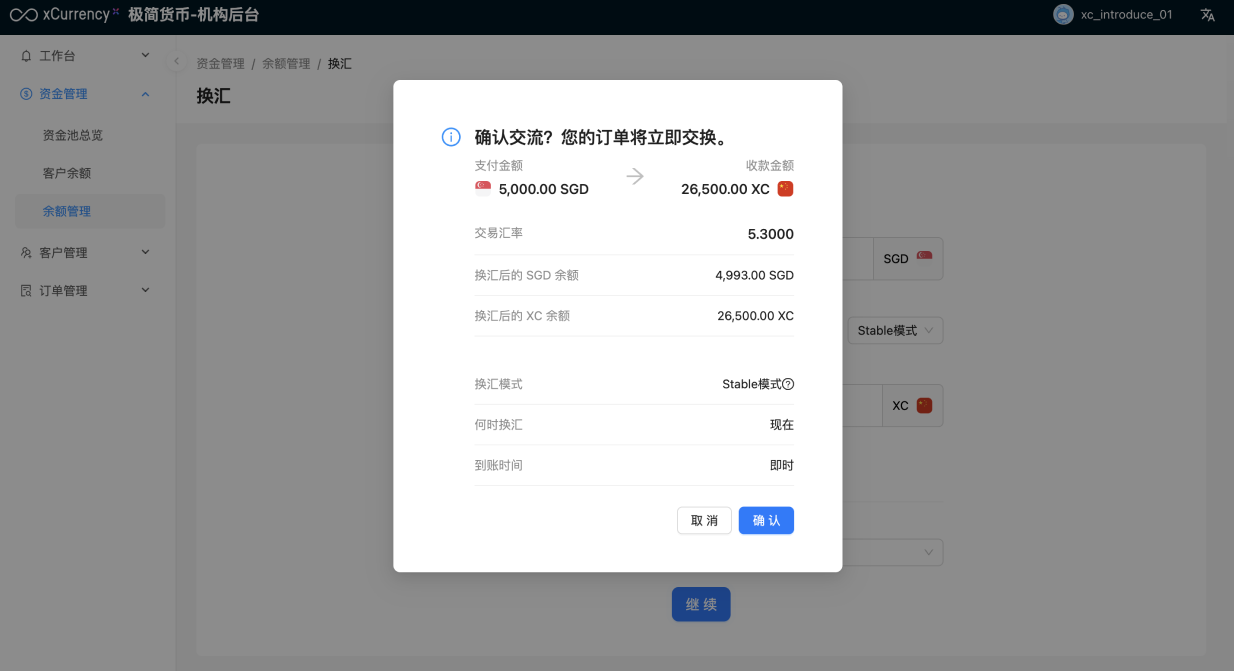This screenshot has height=671, width=1234.
Task: Click the 26,500.00 XC receive amount in header
Action: click(725, 189)
